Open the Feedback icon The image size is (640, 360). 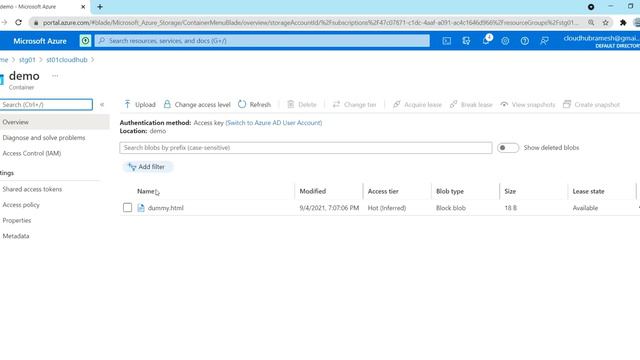point(544,41)
